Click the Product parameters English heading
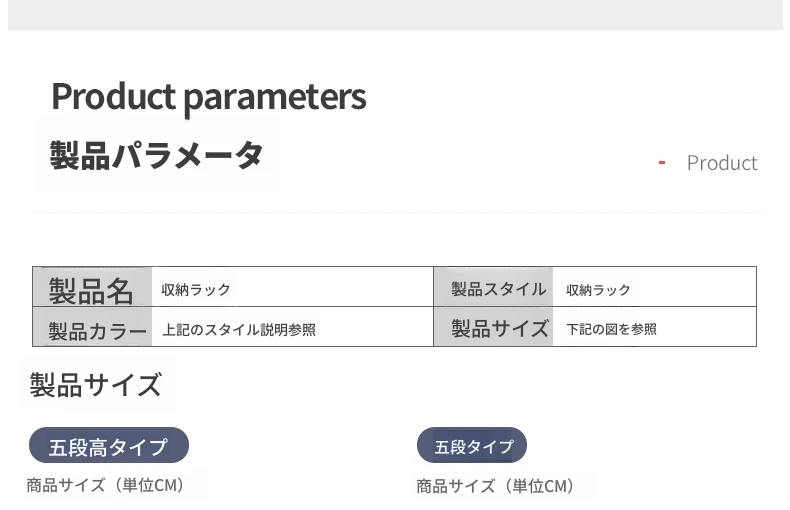The width and height of the screenshot is (790, 510). [x=208, y=97]
